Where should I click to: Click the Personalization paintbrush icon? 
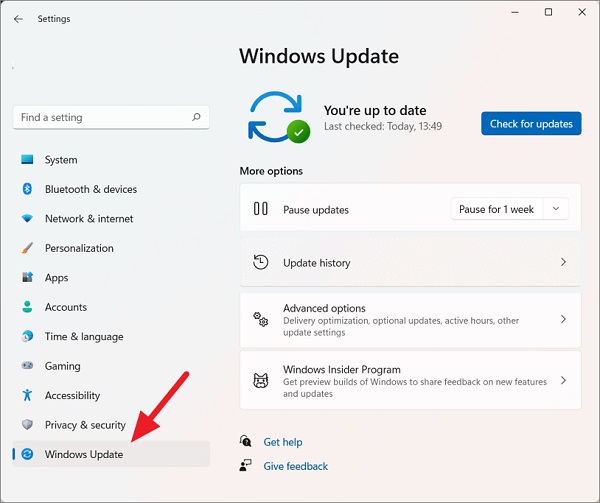point(27,248)
